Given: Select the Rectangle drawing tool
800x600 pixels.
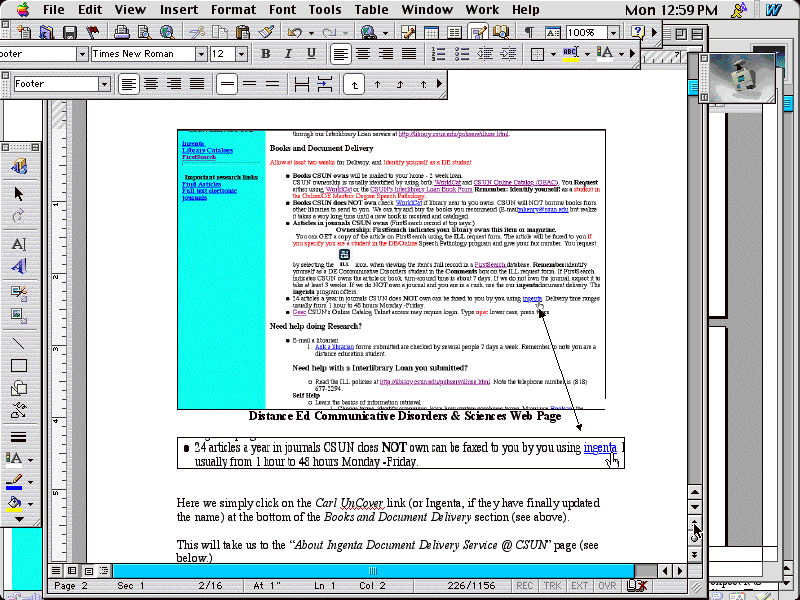Looking at the screenshot, I should tap(19, 366).
